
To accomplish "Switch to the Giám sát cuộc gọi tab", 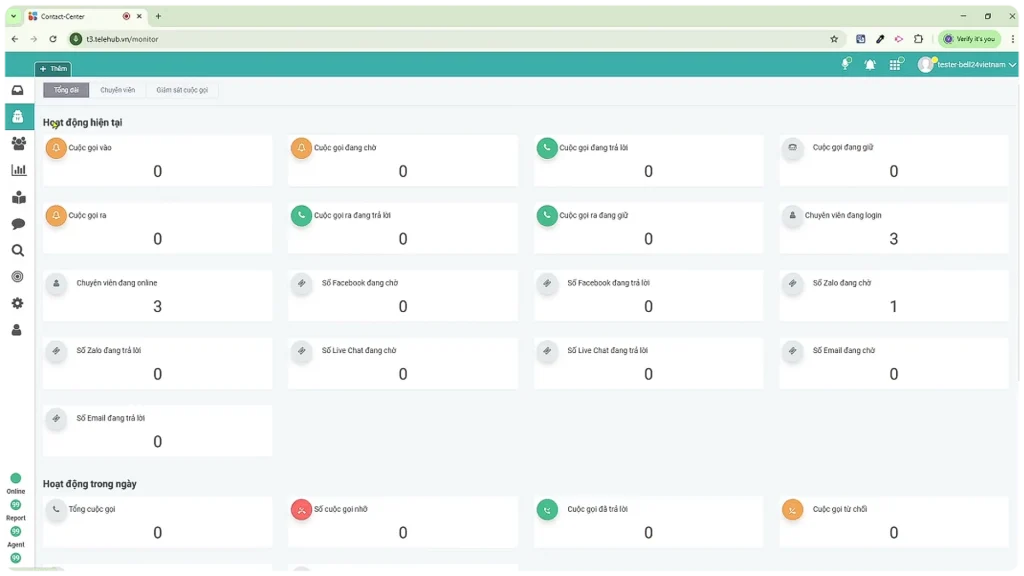I will pyautogui.click(x=182, y=90).
